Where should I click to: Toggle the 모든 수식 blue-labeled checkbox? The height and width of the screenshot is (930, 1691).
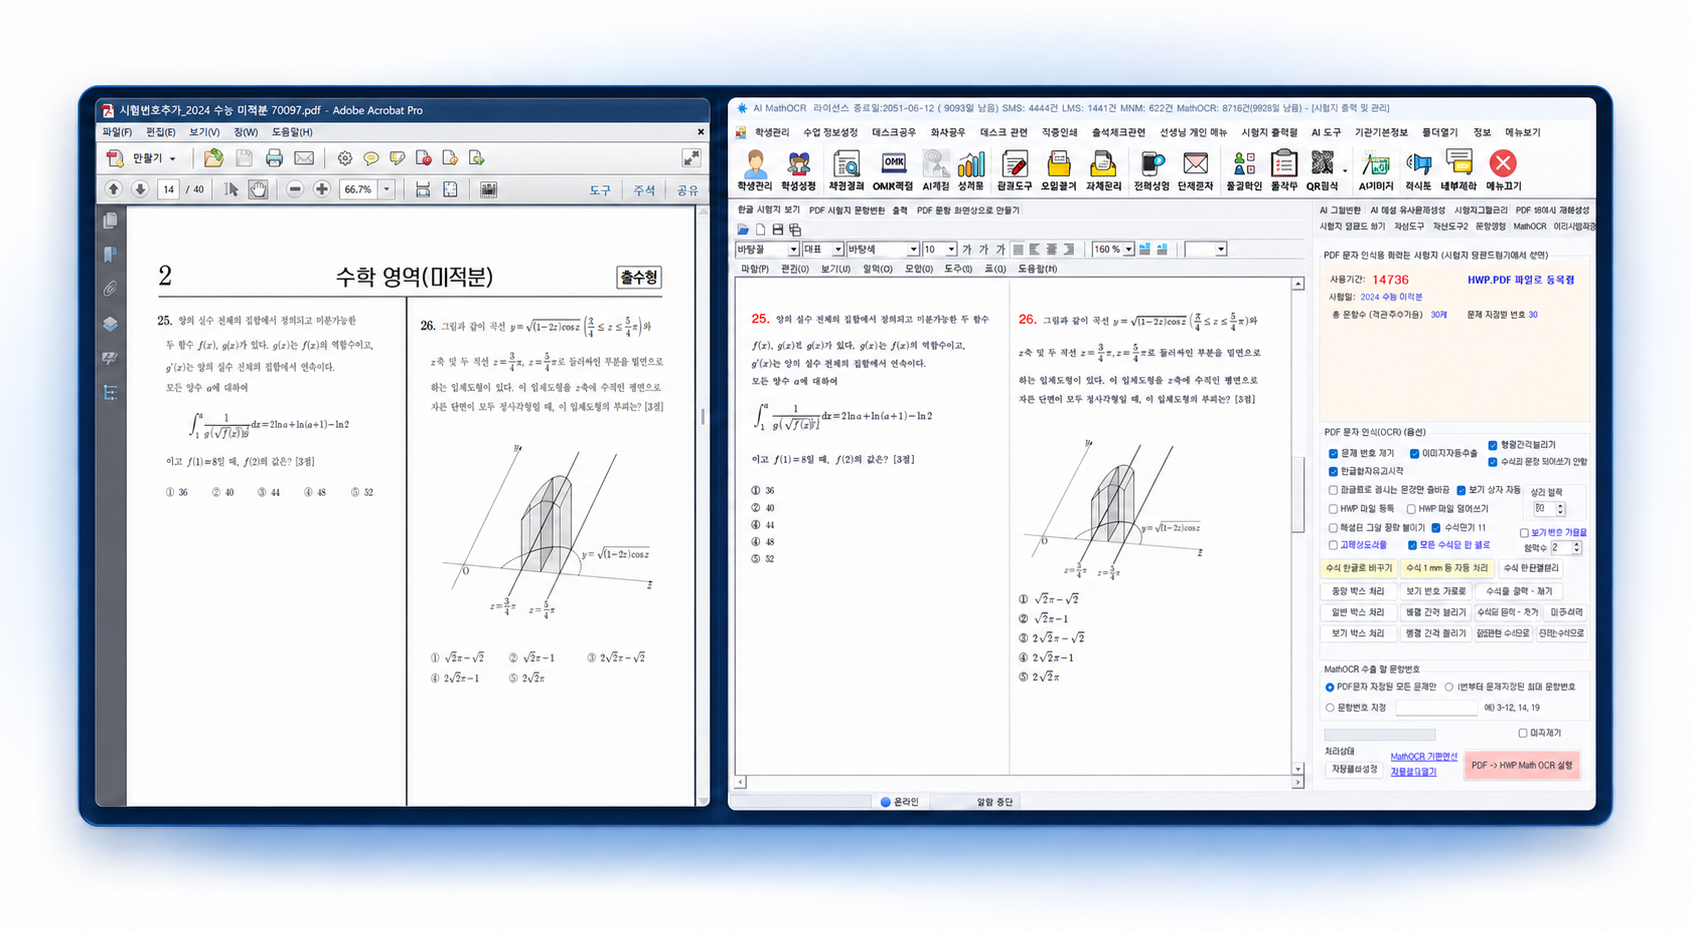(1412, 545)
